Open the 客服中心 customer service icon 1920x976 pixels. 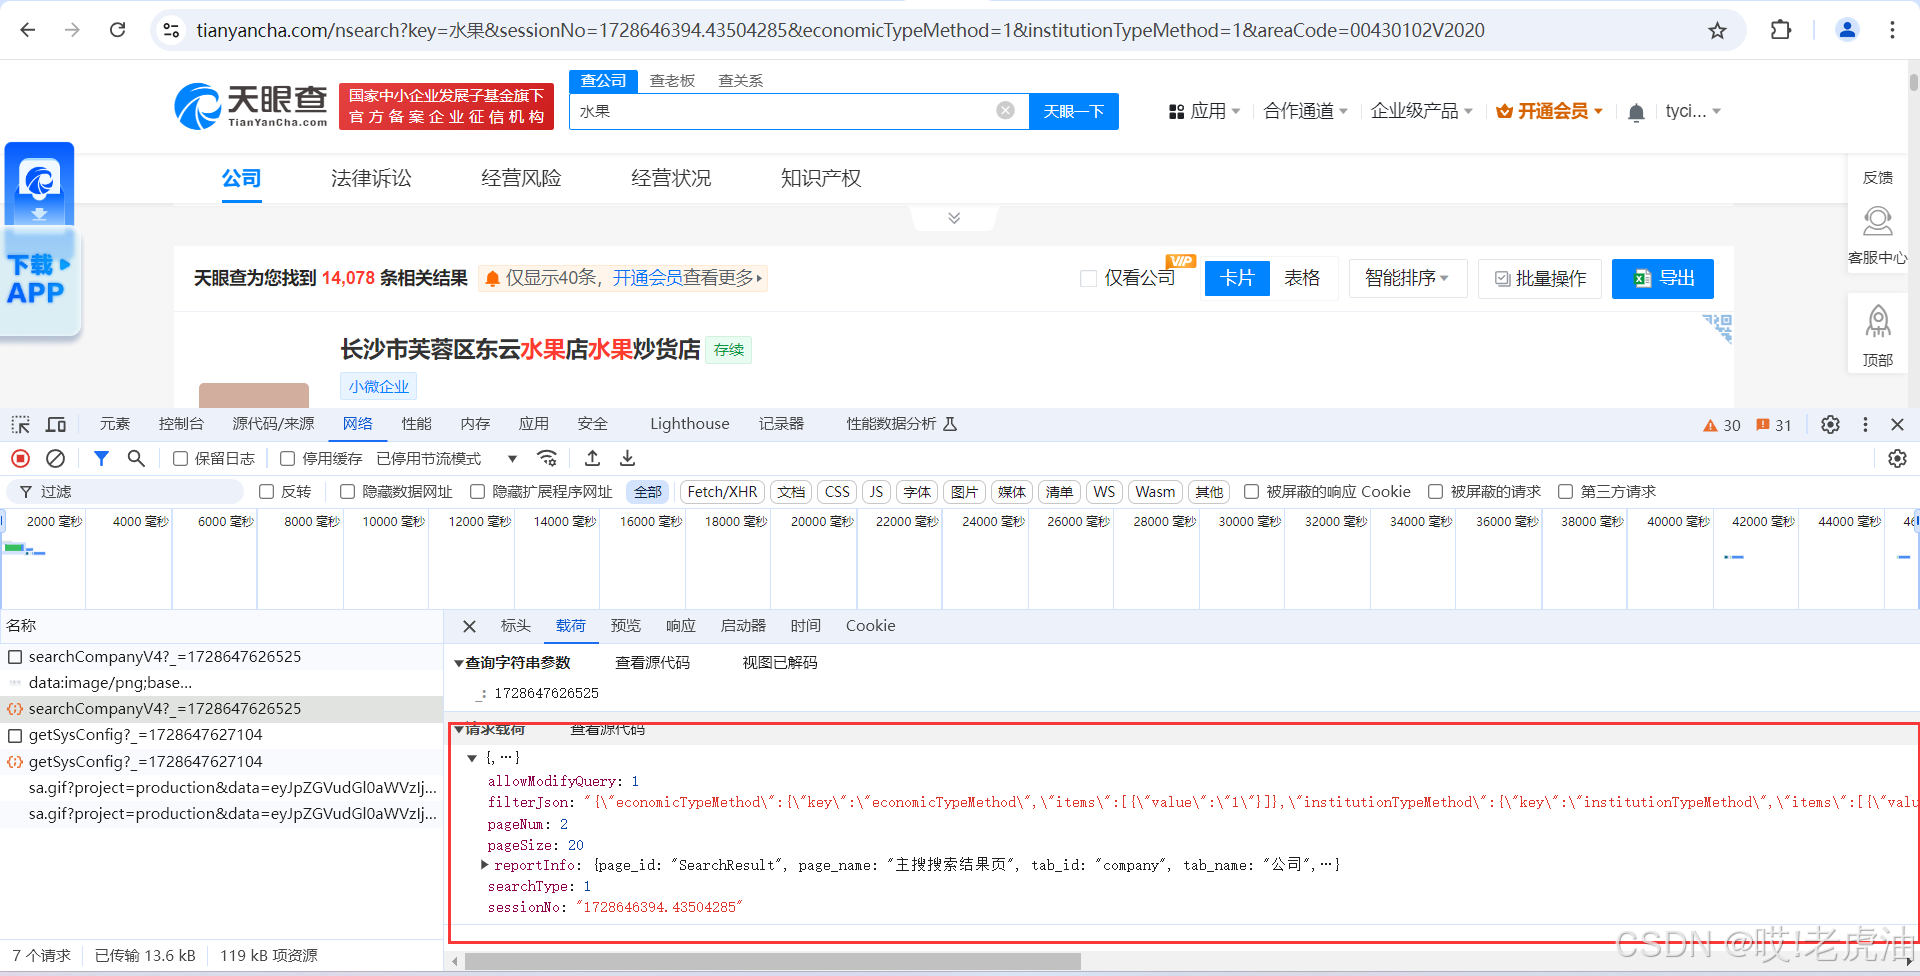tap(1878, 234)
